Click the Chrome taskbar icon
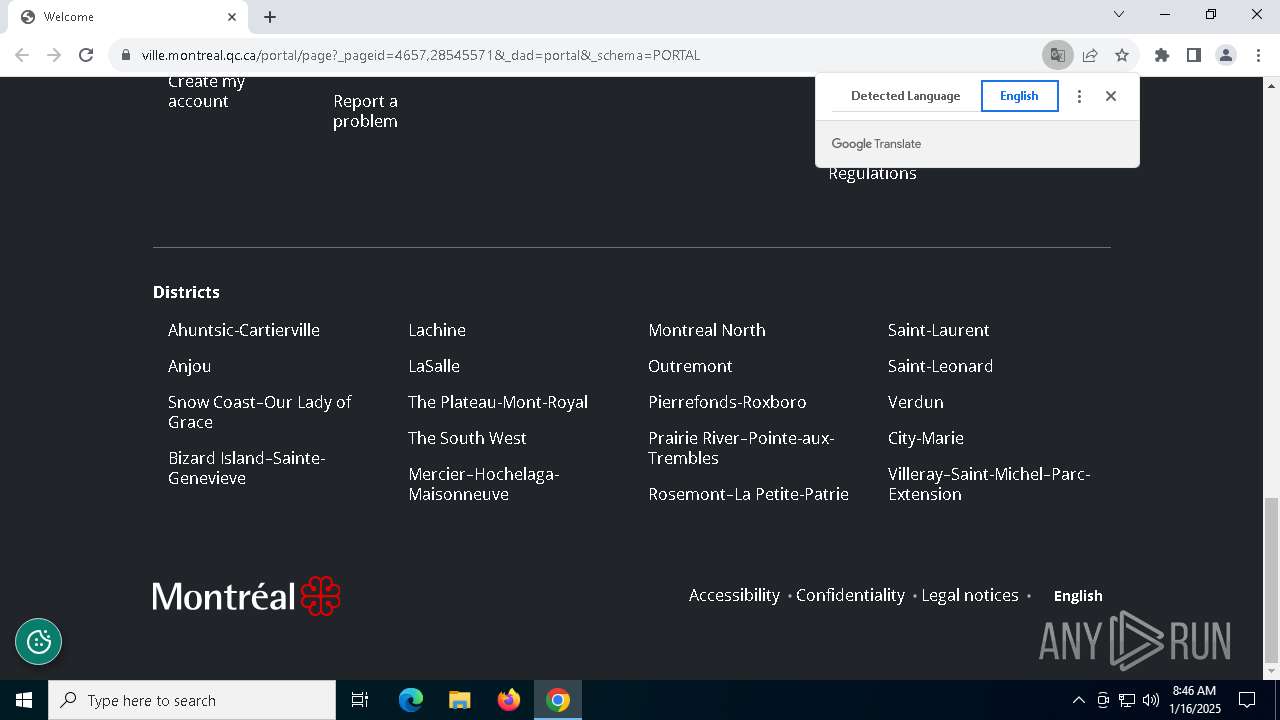The height and width of the screenshot is (720, 1280). click(x=558, y=700)
